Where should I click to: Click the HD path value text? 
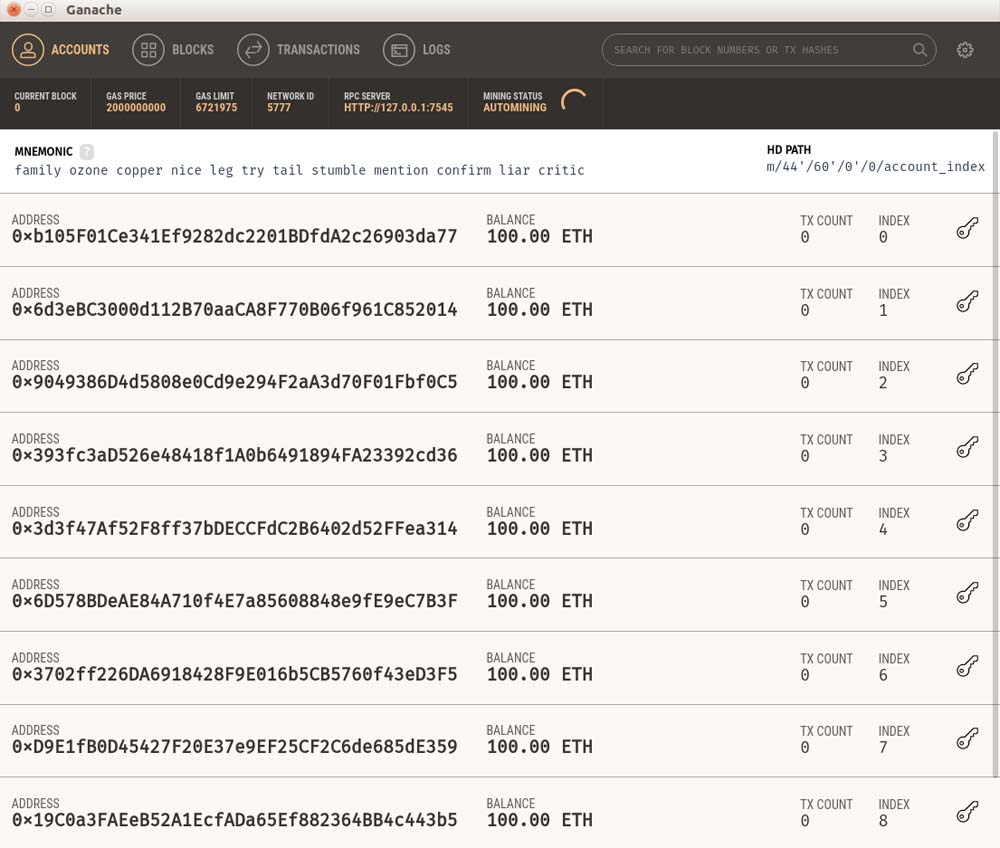(x=875, y=167)
